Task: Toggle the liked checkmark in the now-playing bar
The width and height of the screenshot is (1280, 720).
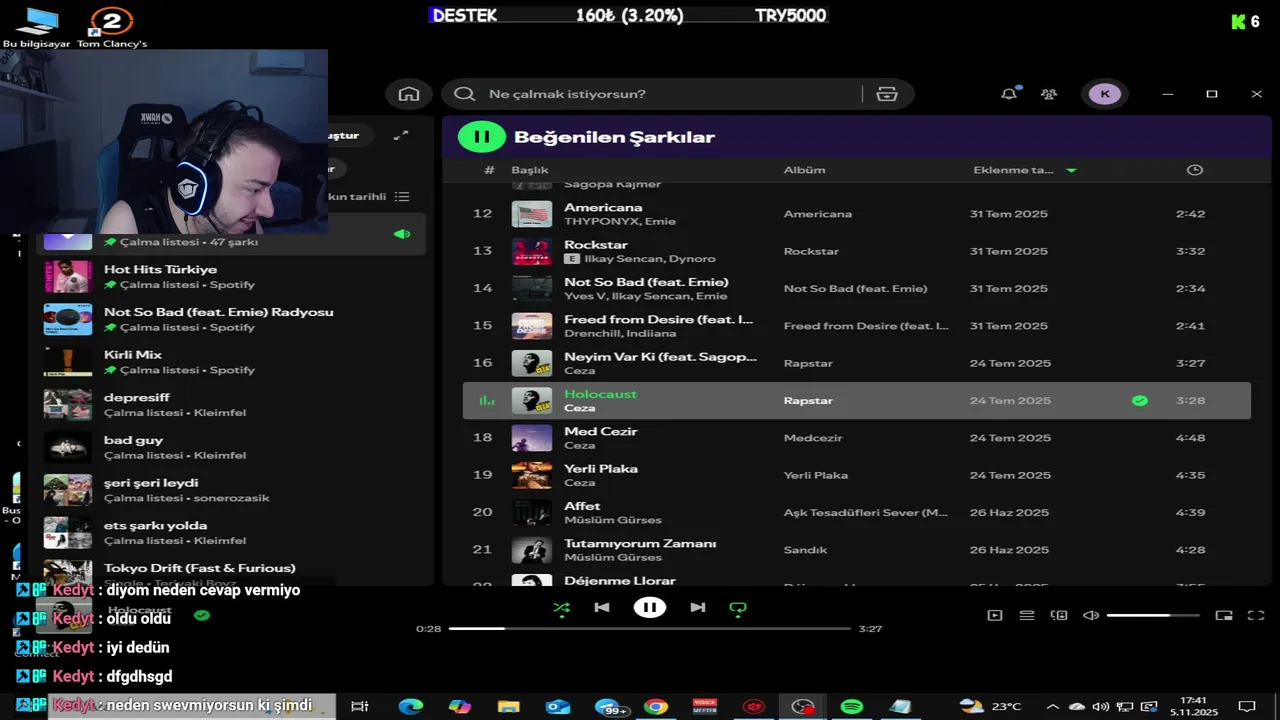Action: 202,615
